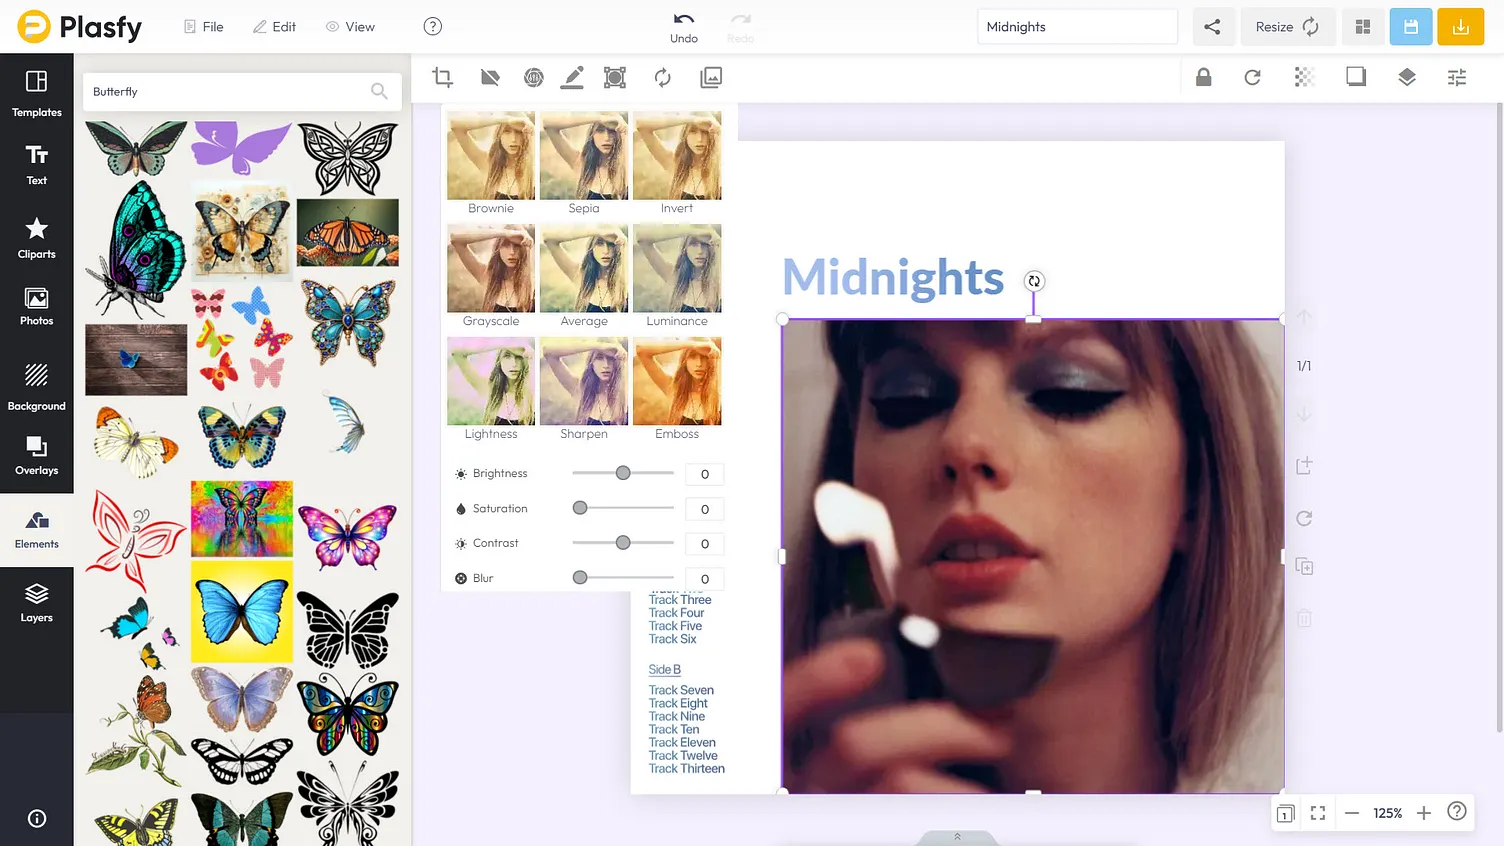1504x846 pixels.
Task: Open the Resize options
Action: pyautogui.click(x=1286, y=27)
